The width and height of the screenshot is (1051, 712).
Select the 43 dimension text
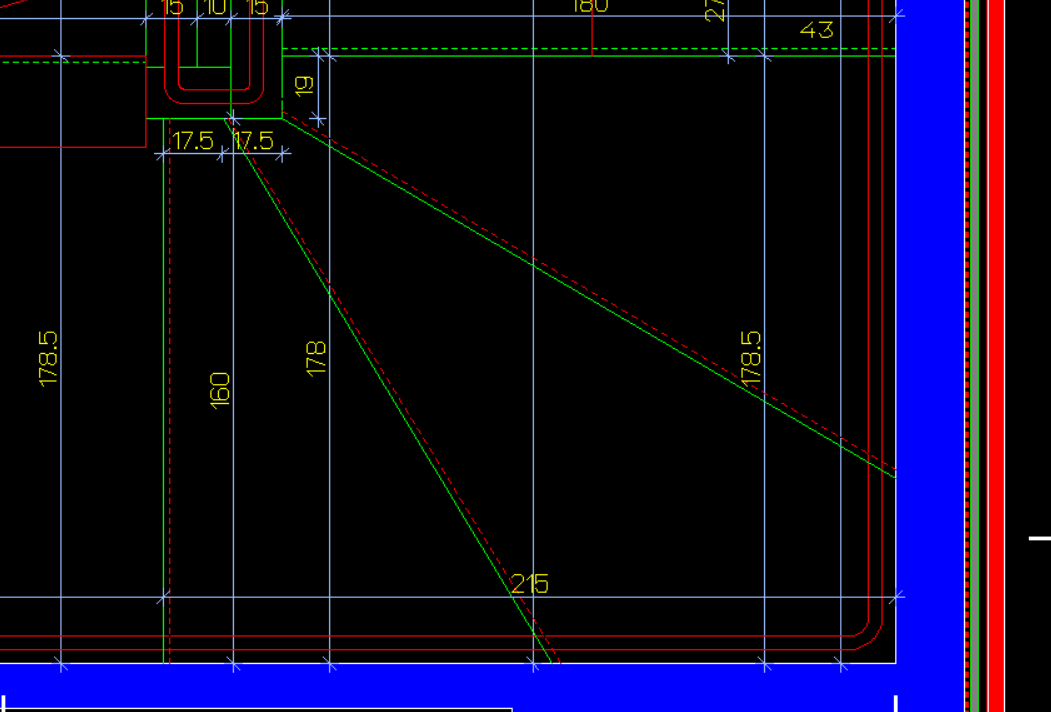click(816, 29)
